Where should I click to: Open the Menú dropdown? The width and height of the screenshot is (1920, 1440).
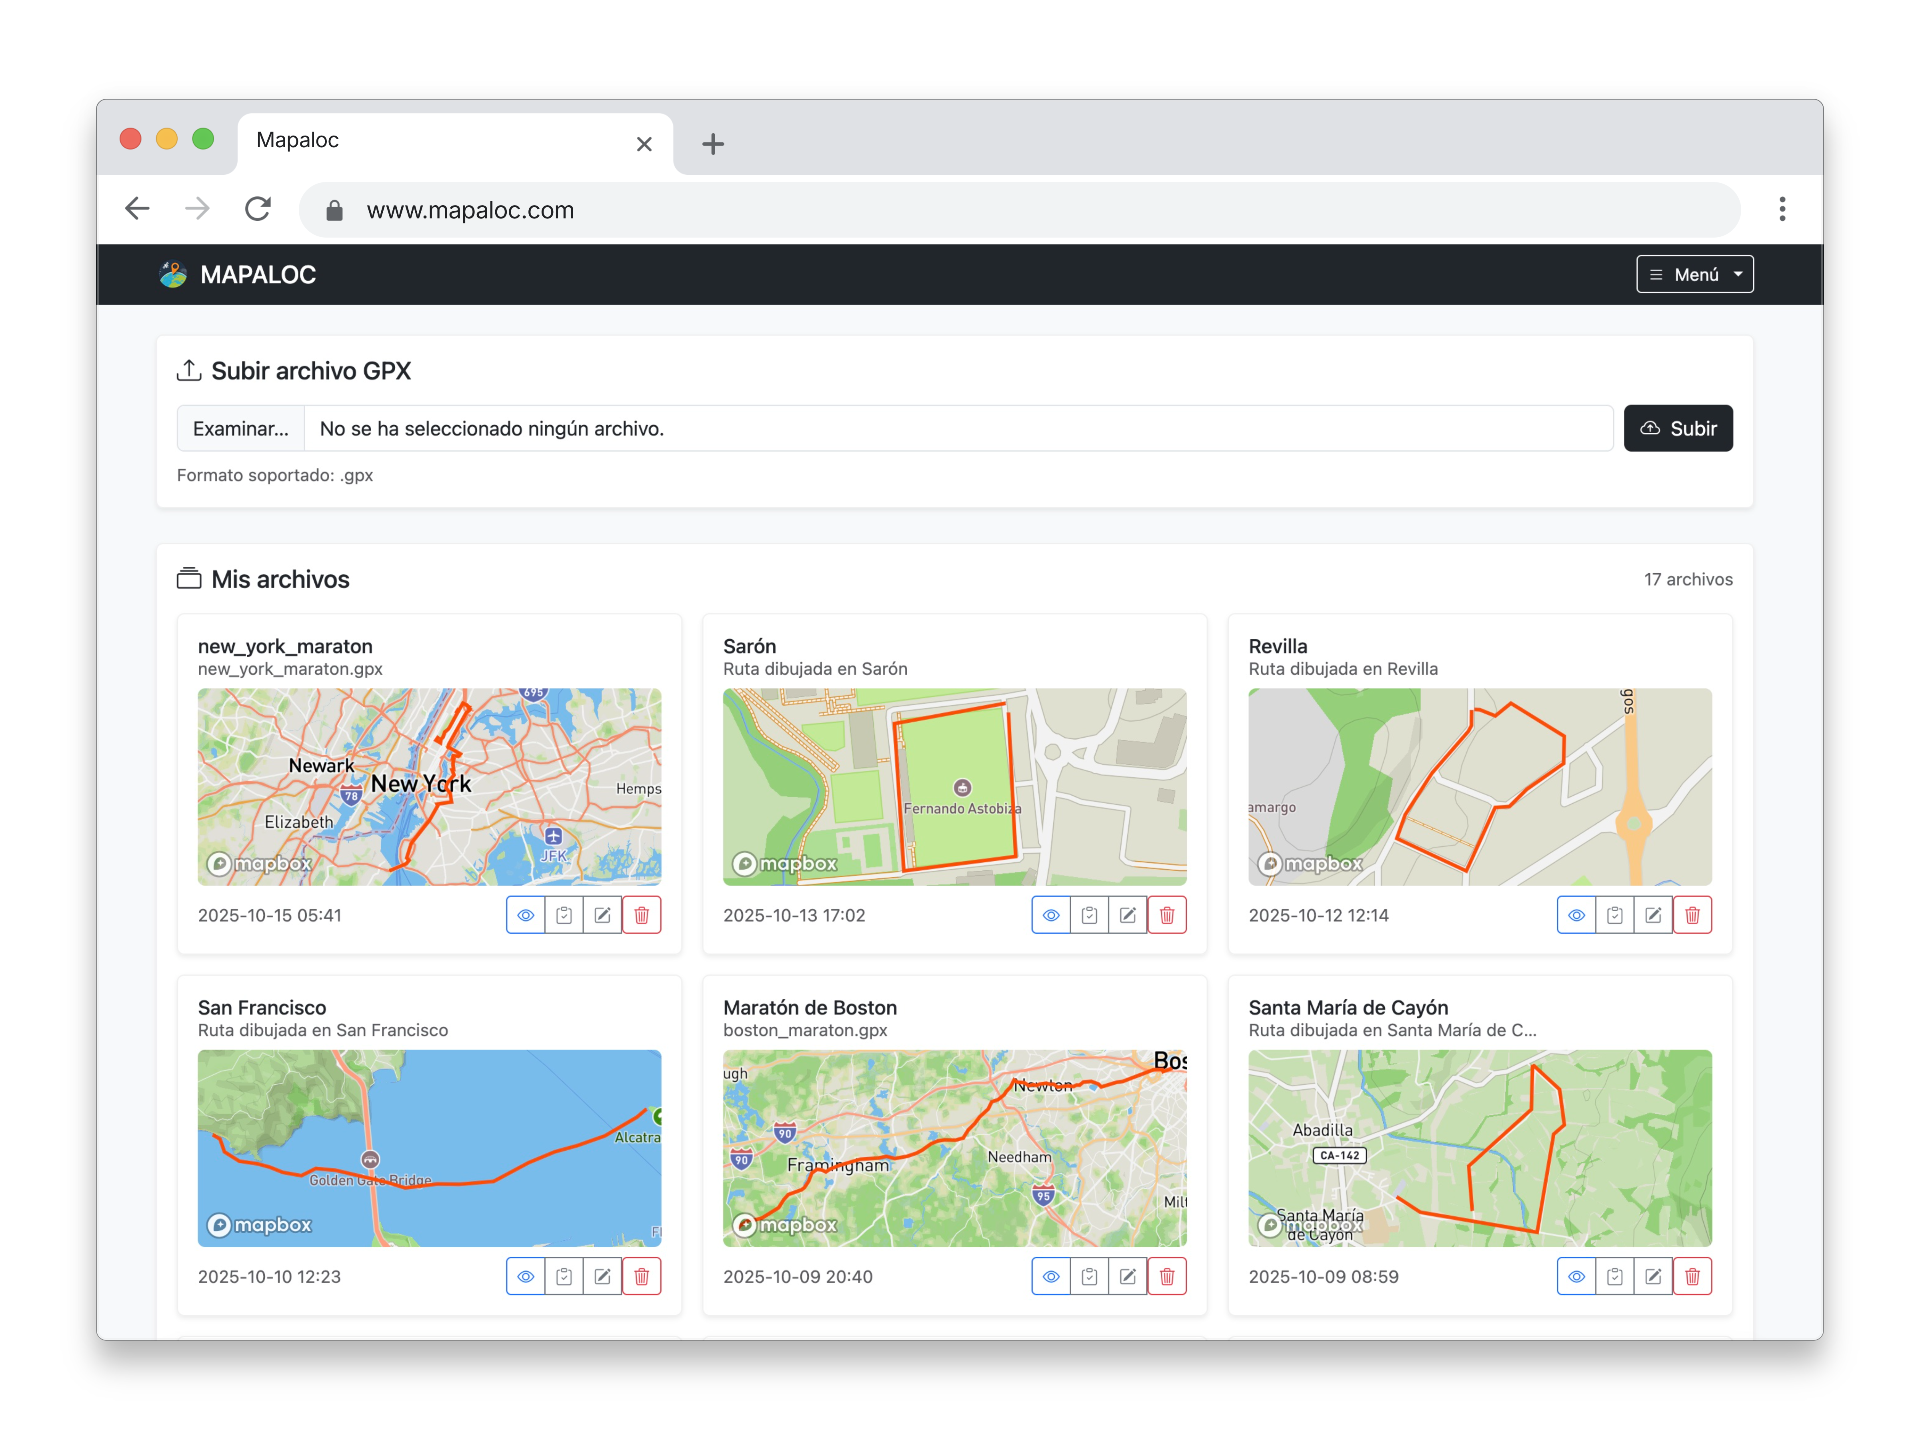1694,274
